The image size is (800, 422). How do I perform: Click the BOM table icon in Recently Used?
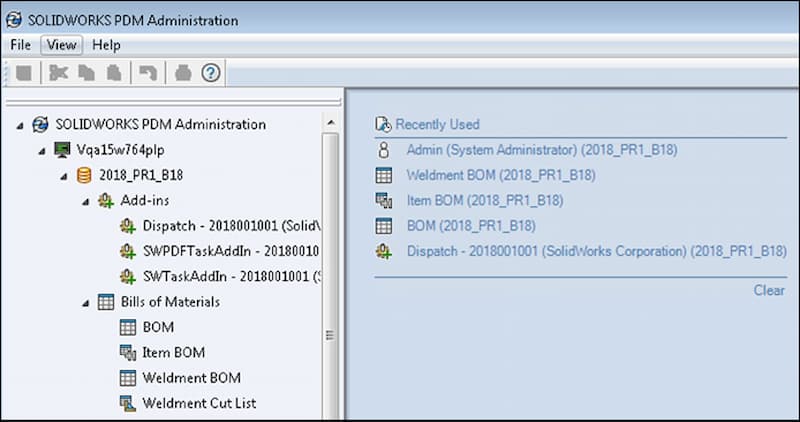[x=383, y=226]
